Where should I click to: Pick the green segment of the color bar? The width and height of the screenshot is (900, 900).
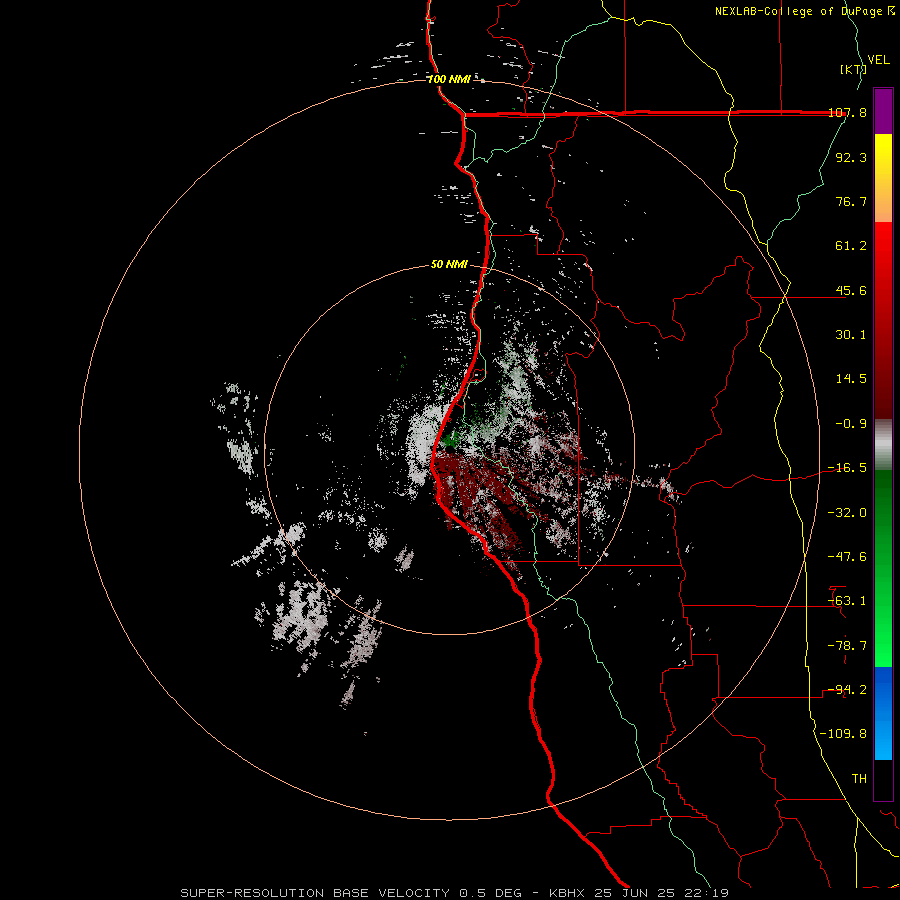(x=883, y=568)
